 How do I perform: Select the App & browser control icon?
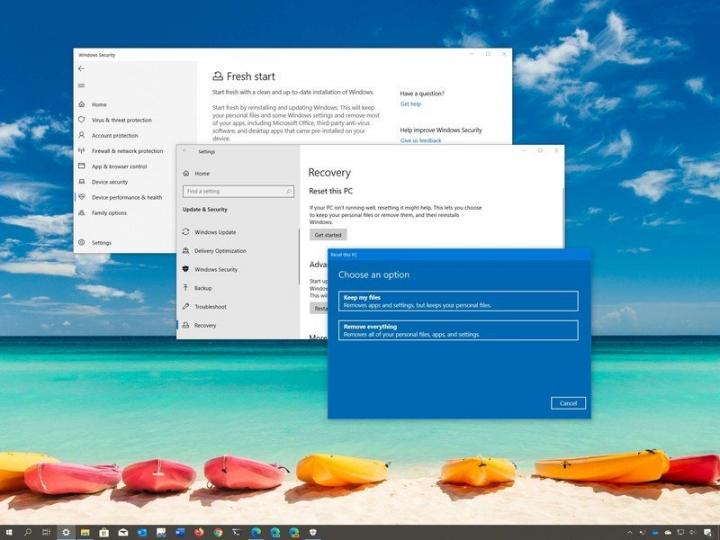[x=82, y=166]
